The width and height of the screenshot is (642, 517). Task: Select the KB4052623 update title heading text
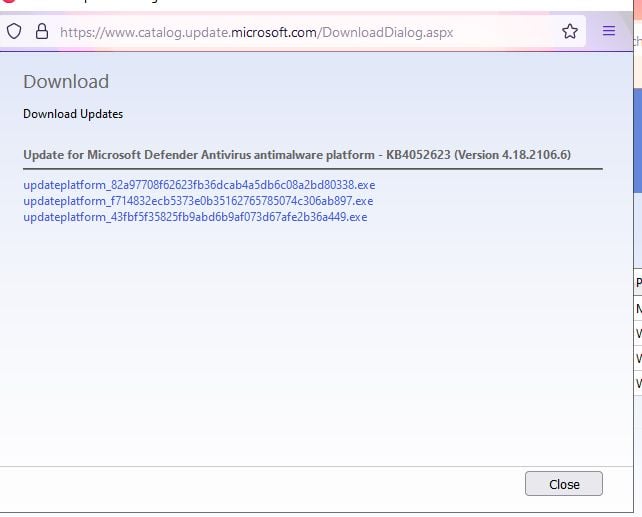pos(297,155)
